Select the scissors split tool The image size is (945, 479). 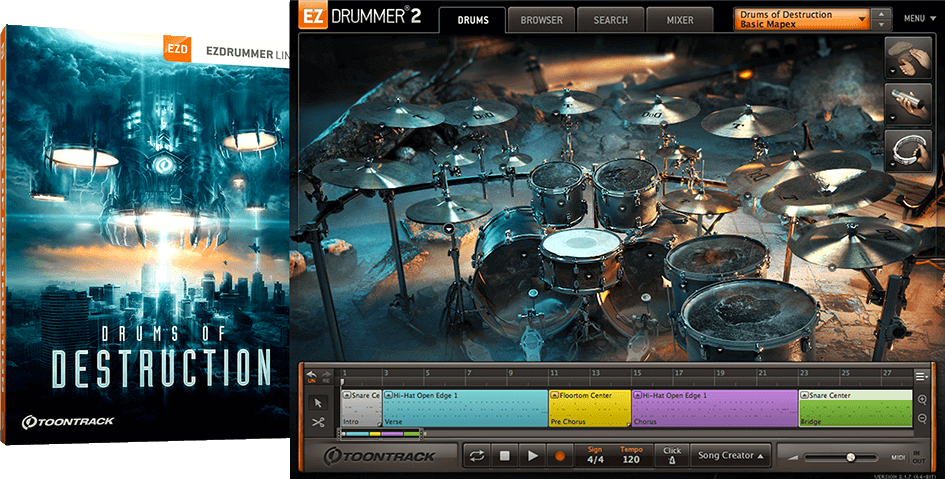[319, 422]
